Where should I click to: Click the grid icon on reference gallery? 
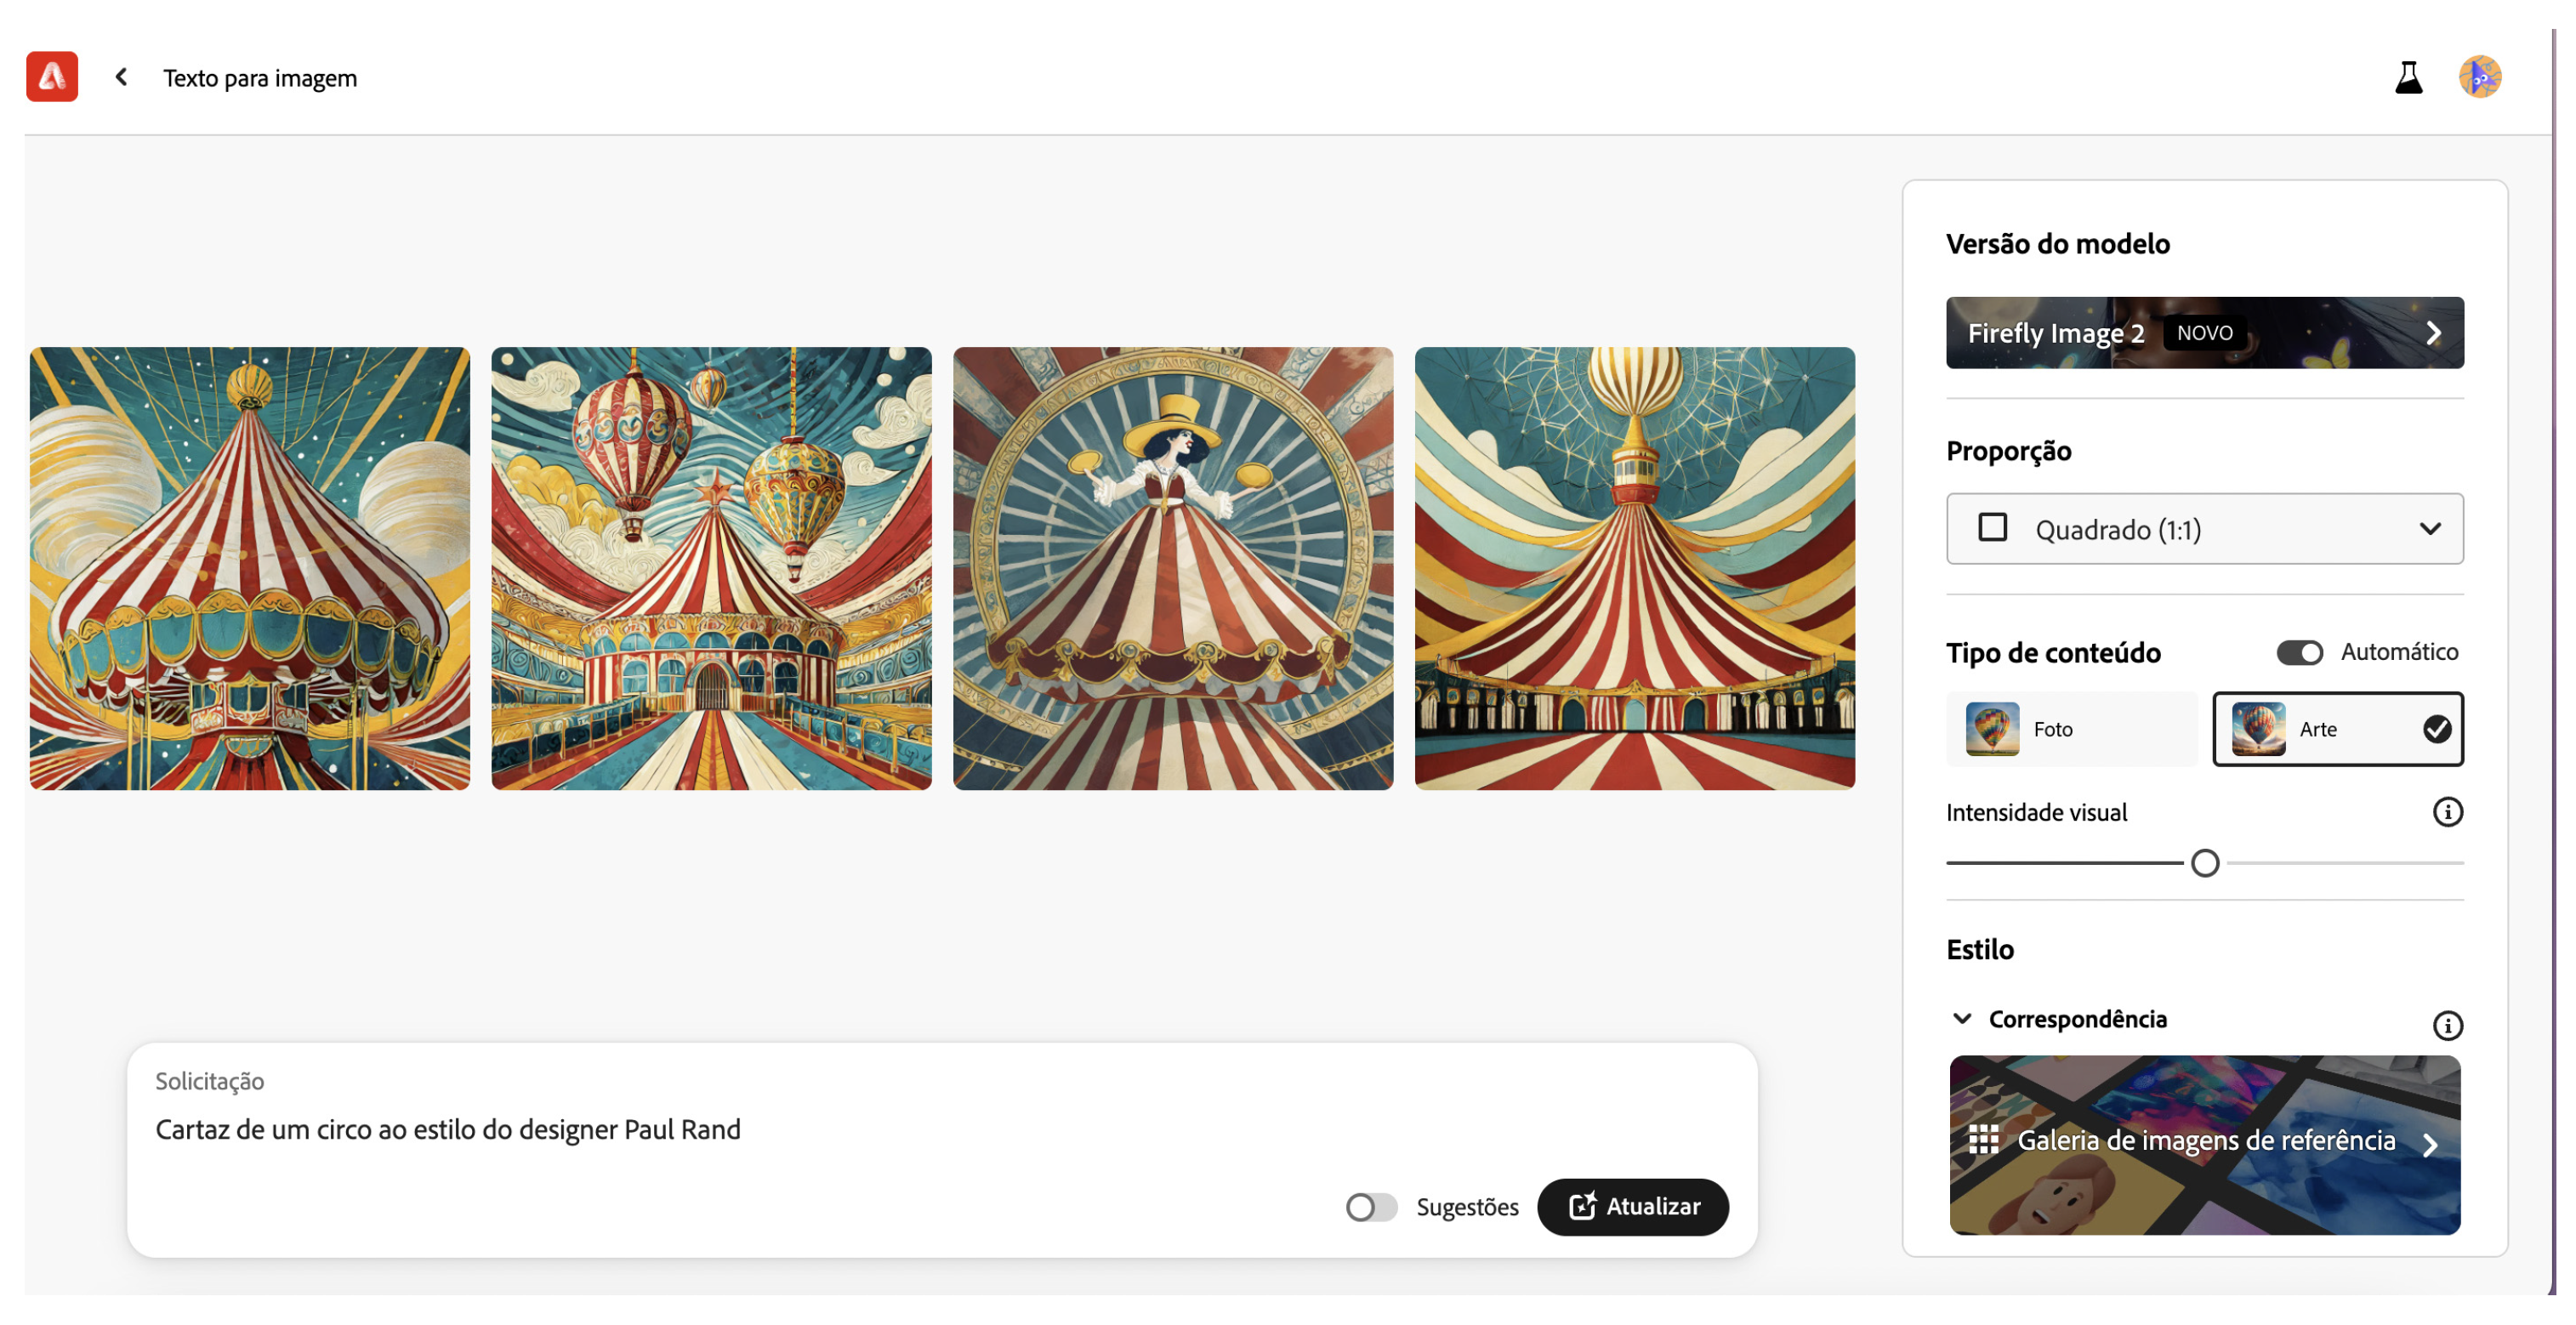click(x=1983, y=1140)
